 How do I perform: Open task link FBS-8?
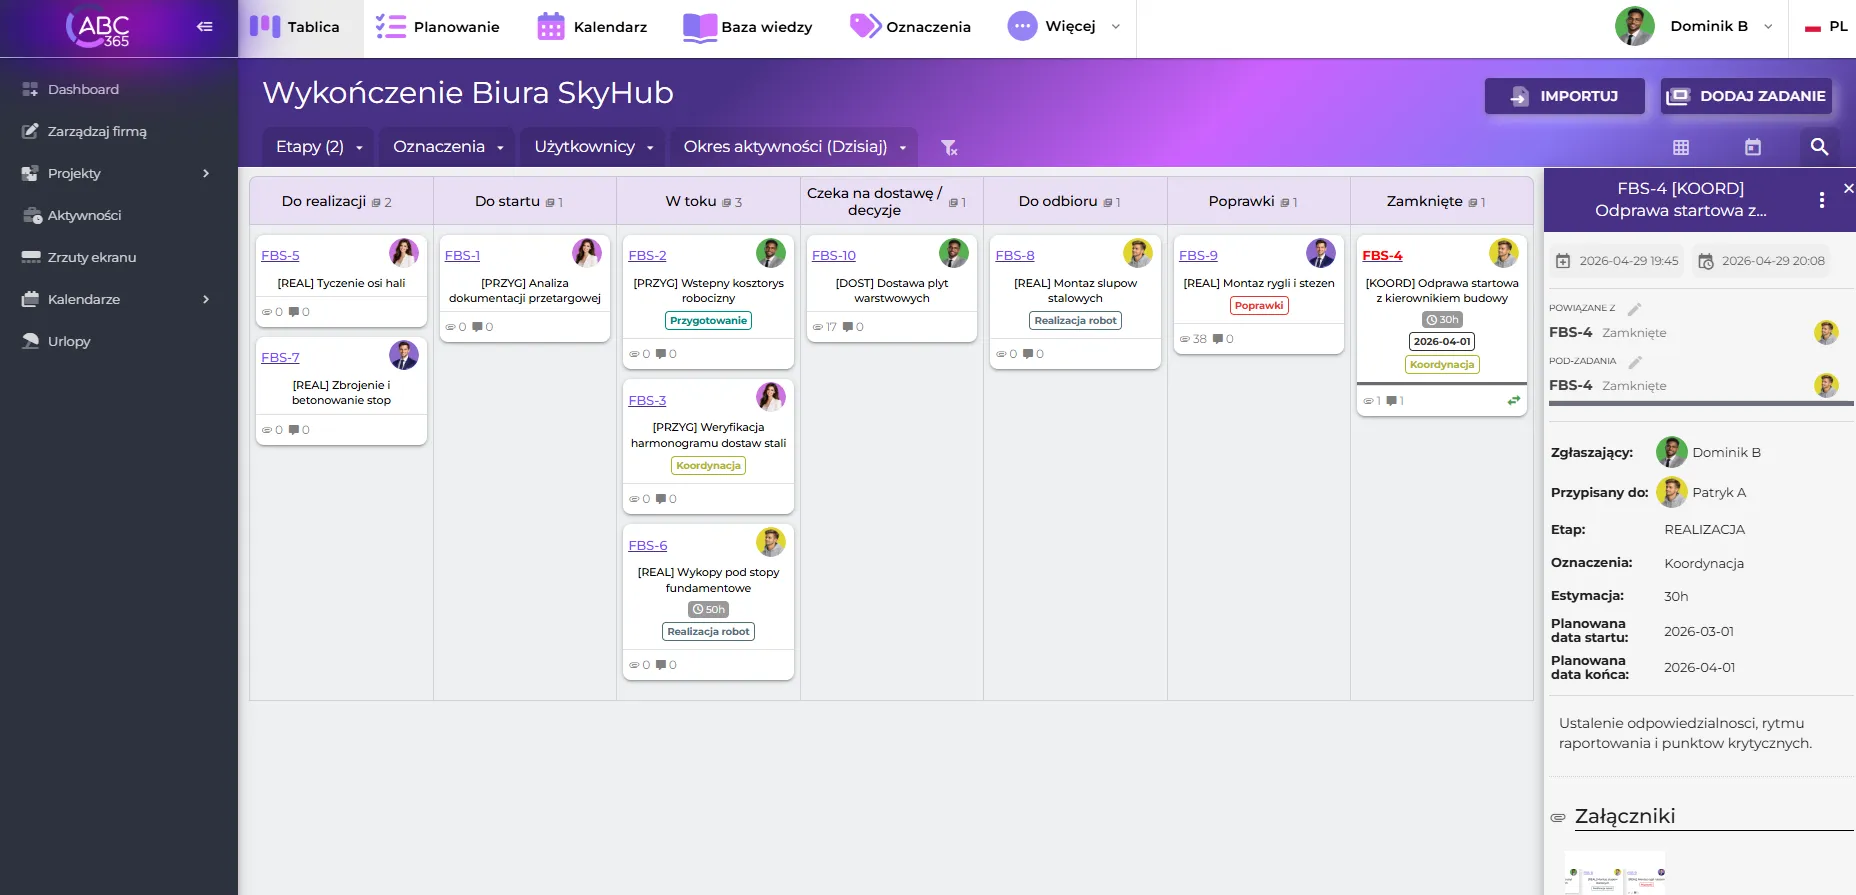coord(1015,256)
